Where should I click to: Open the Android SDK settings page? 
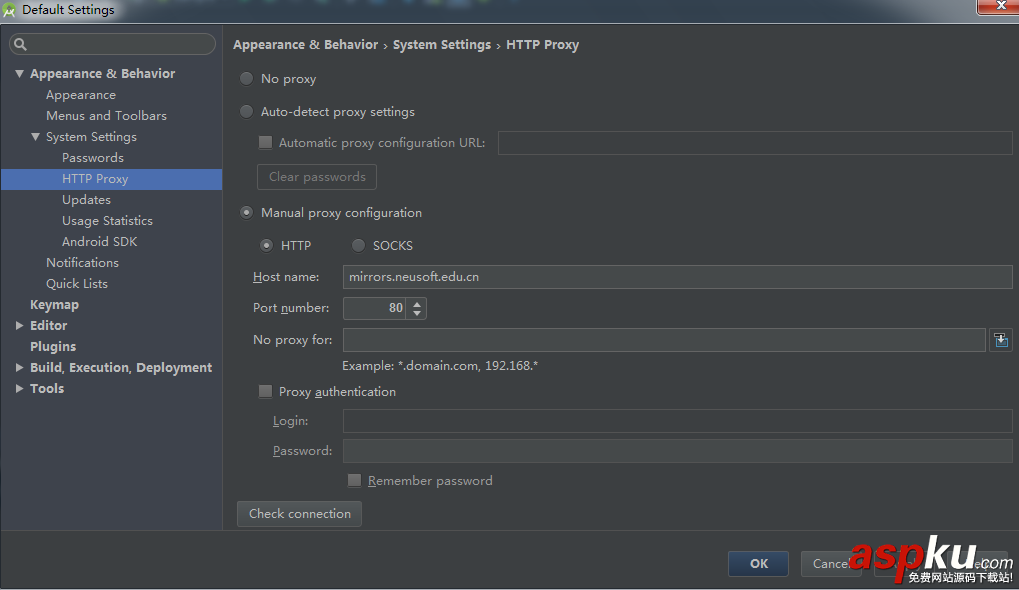(x=99, y=242)
